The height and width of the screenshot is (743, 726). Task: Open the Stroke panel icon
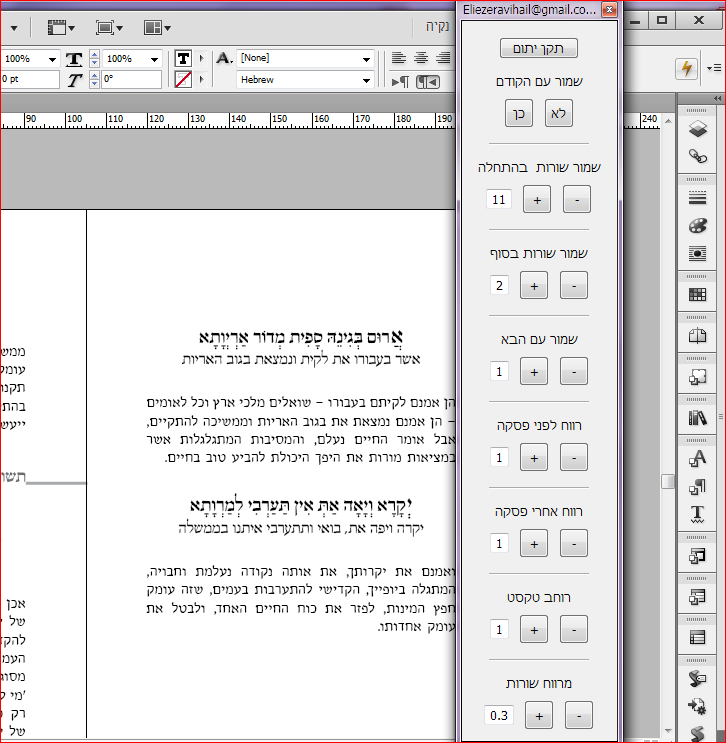click(x=698, y=197)
